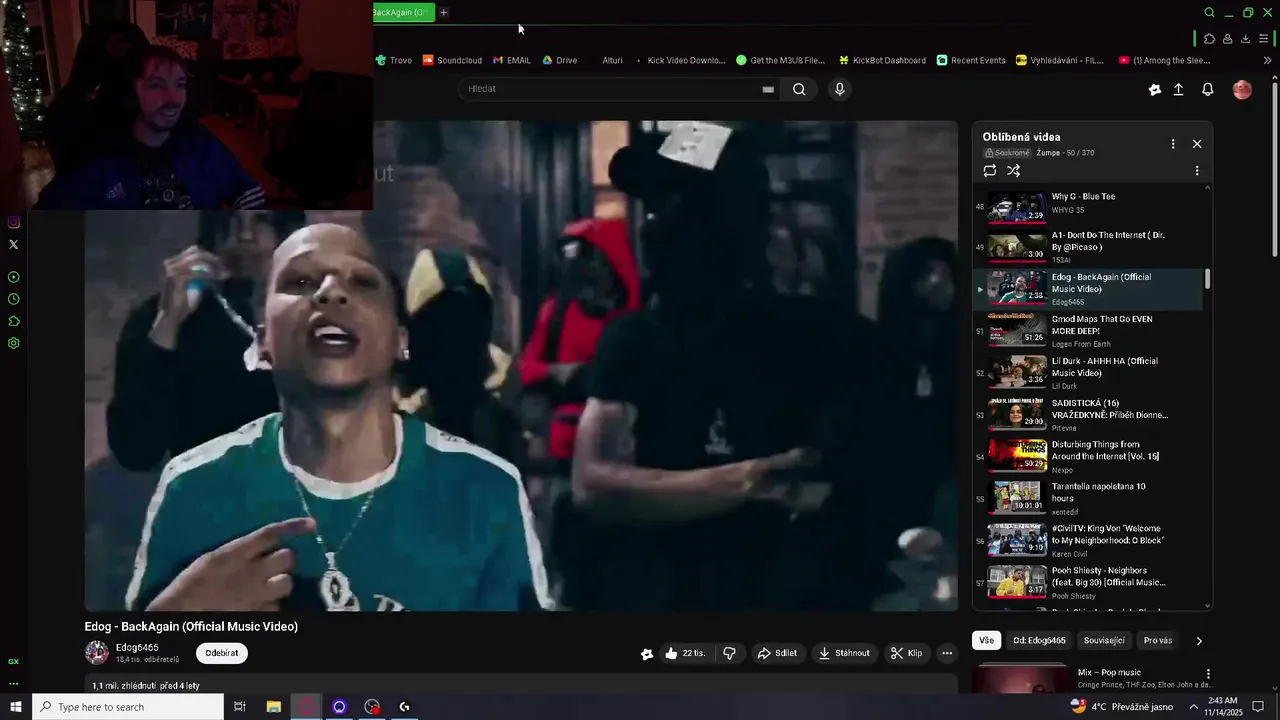Viewport: 1280px width, 720px height.
Task: Open the Soundcloud bookmark
Action: 452,60
